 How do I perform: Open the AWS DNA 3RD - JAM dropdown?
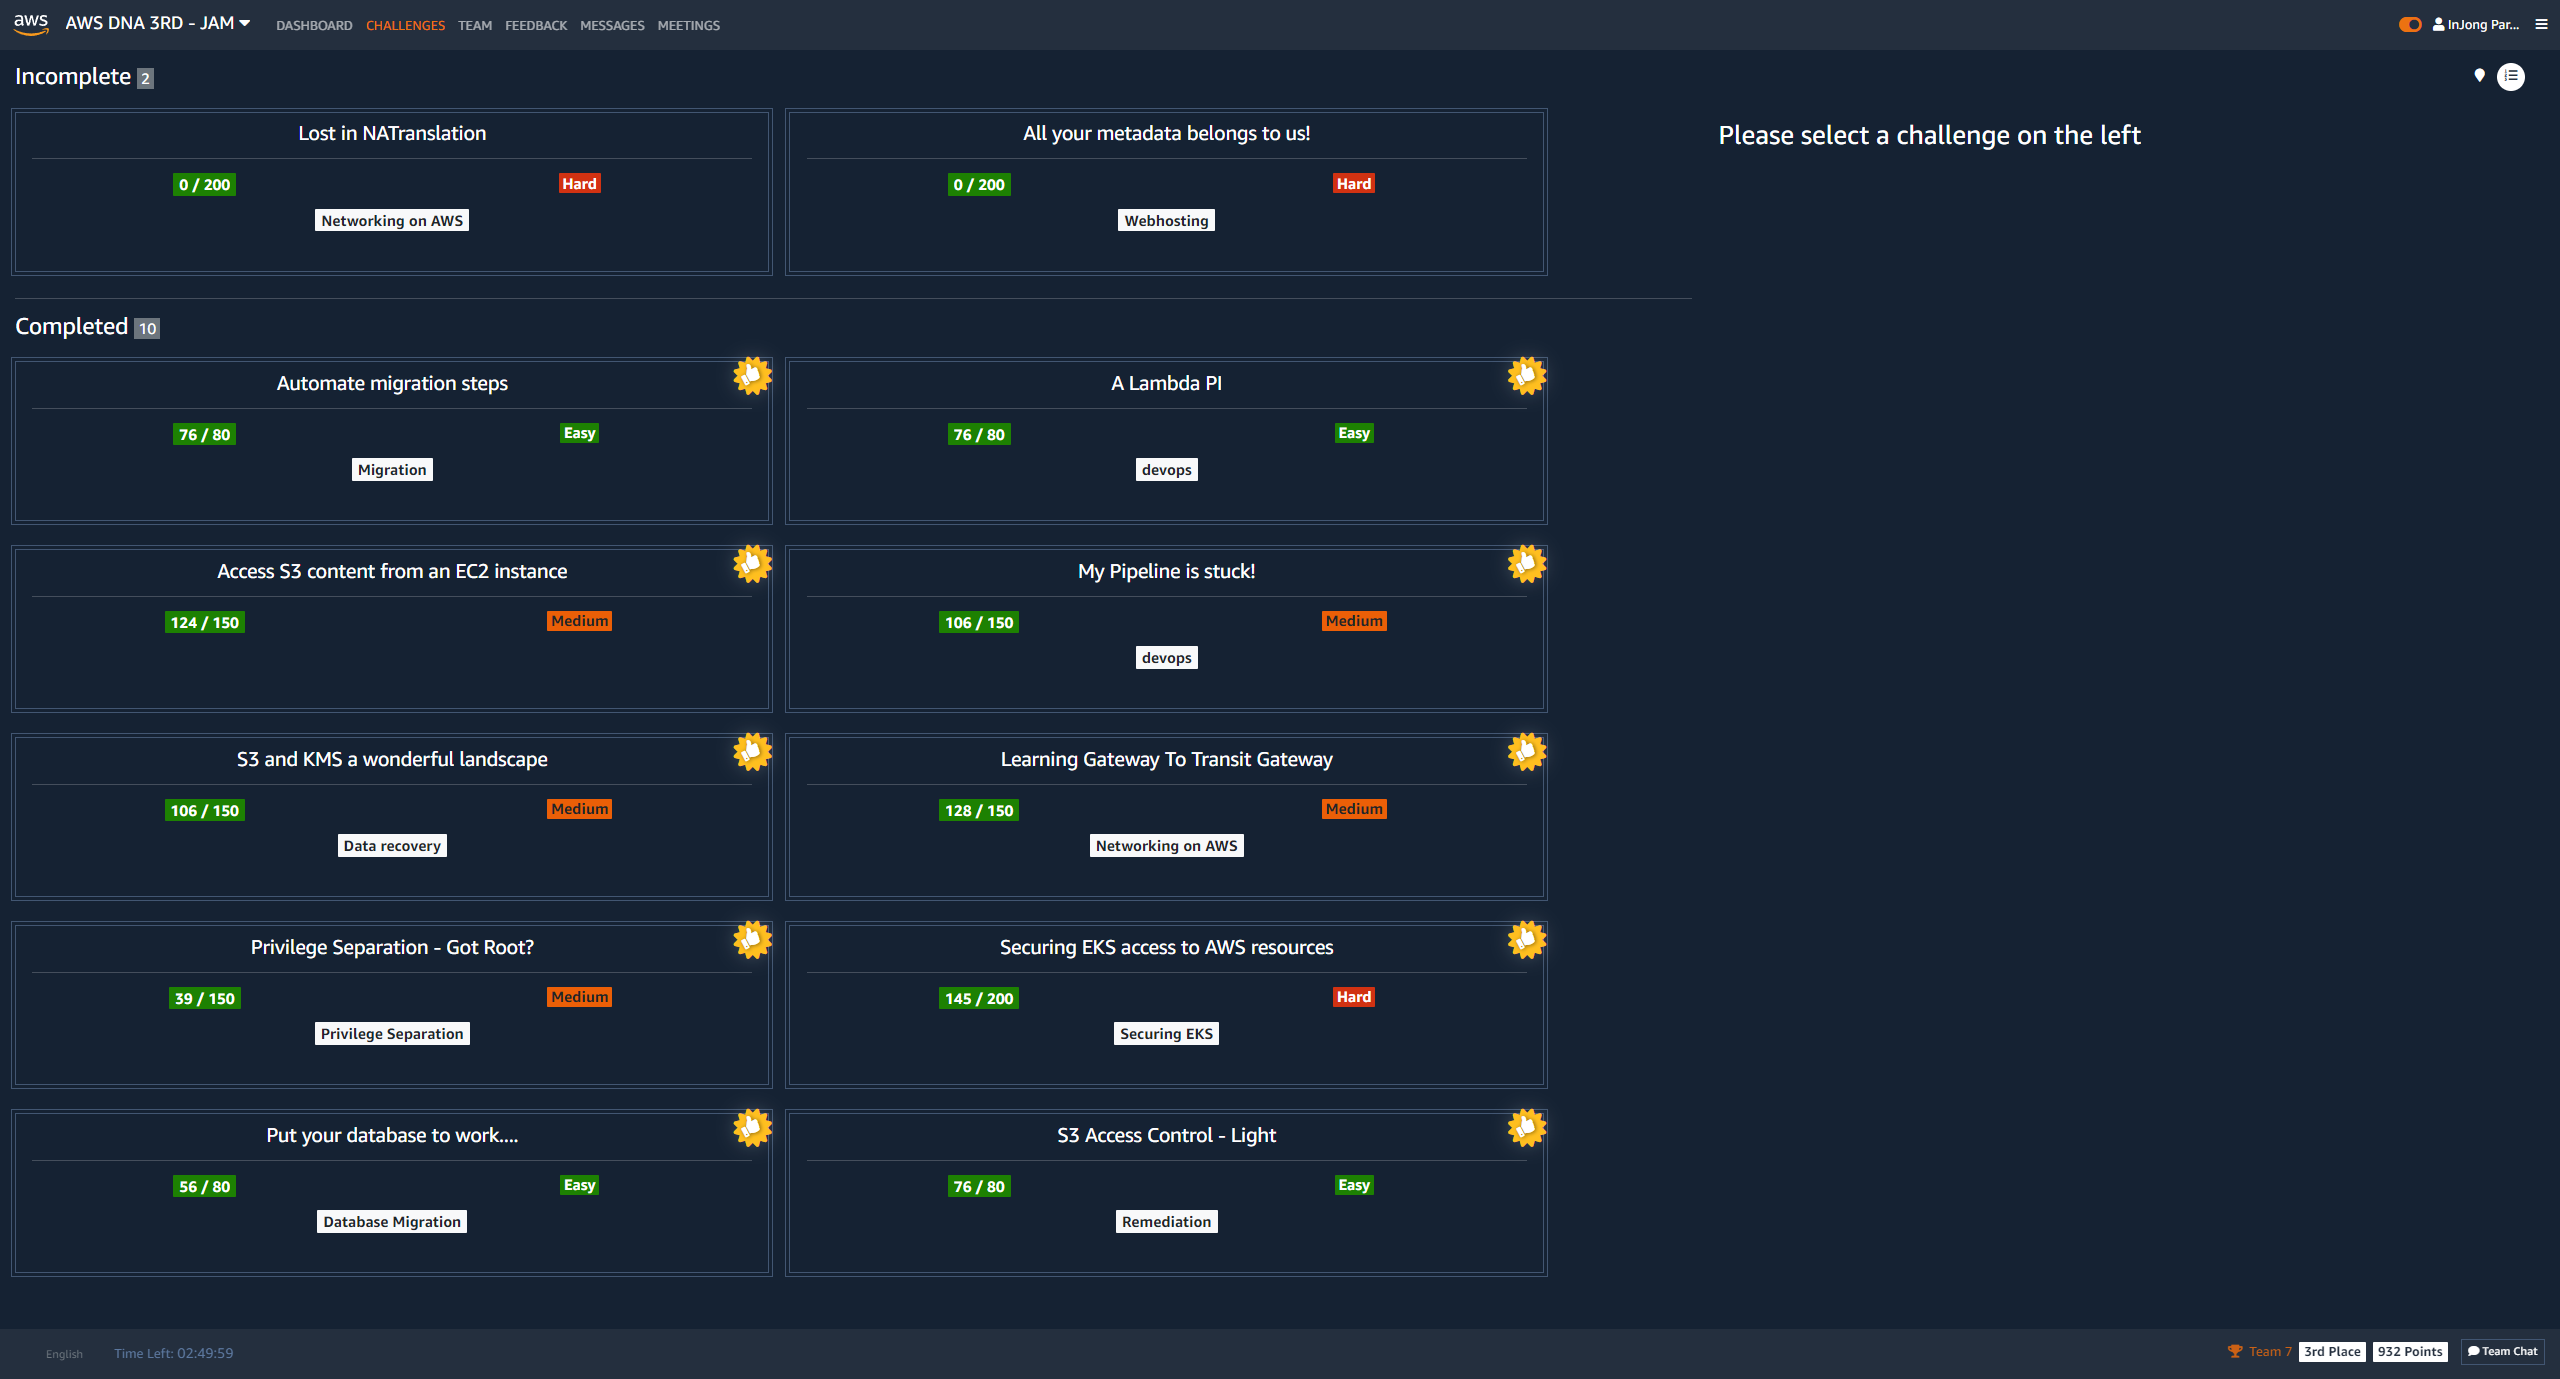158,23
